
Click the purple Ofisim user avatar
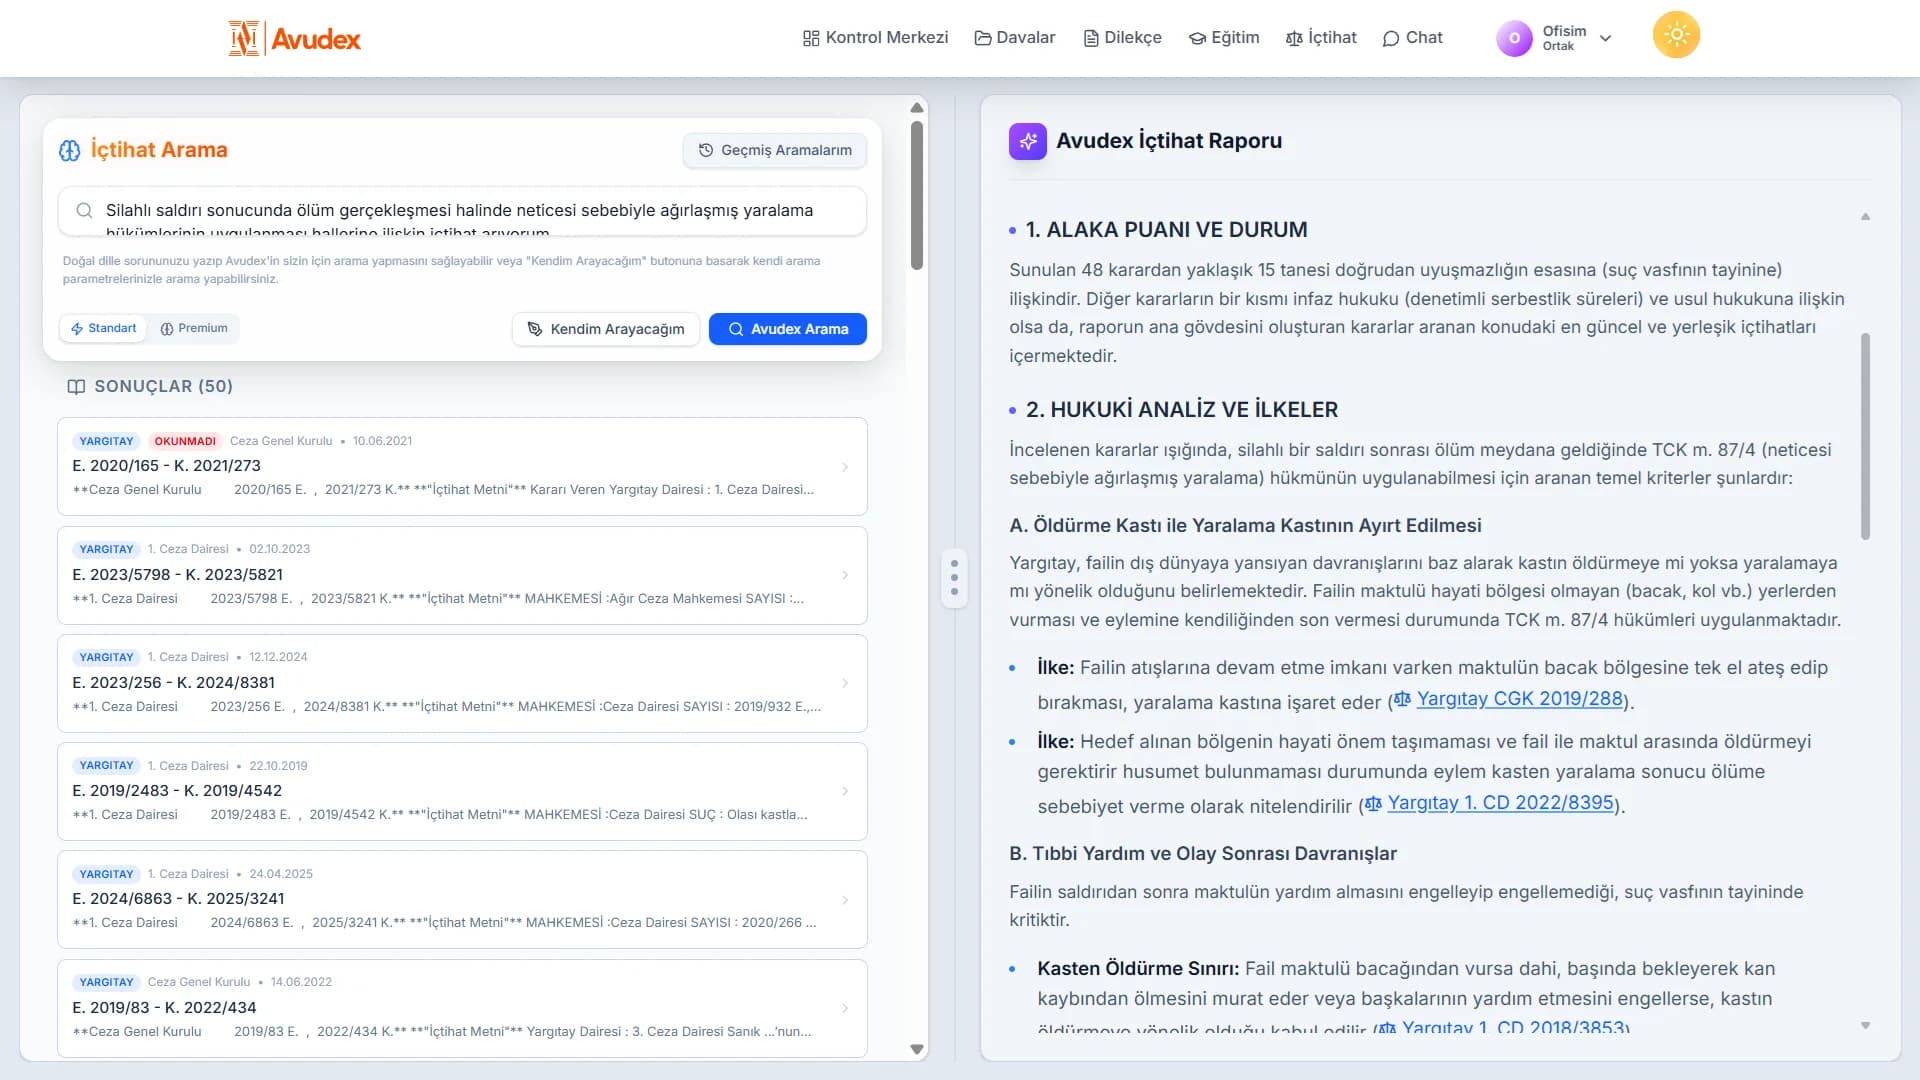click(x=1513, y=38)
